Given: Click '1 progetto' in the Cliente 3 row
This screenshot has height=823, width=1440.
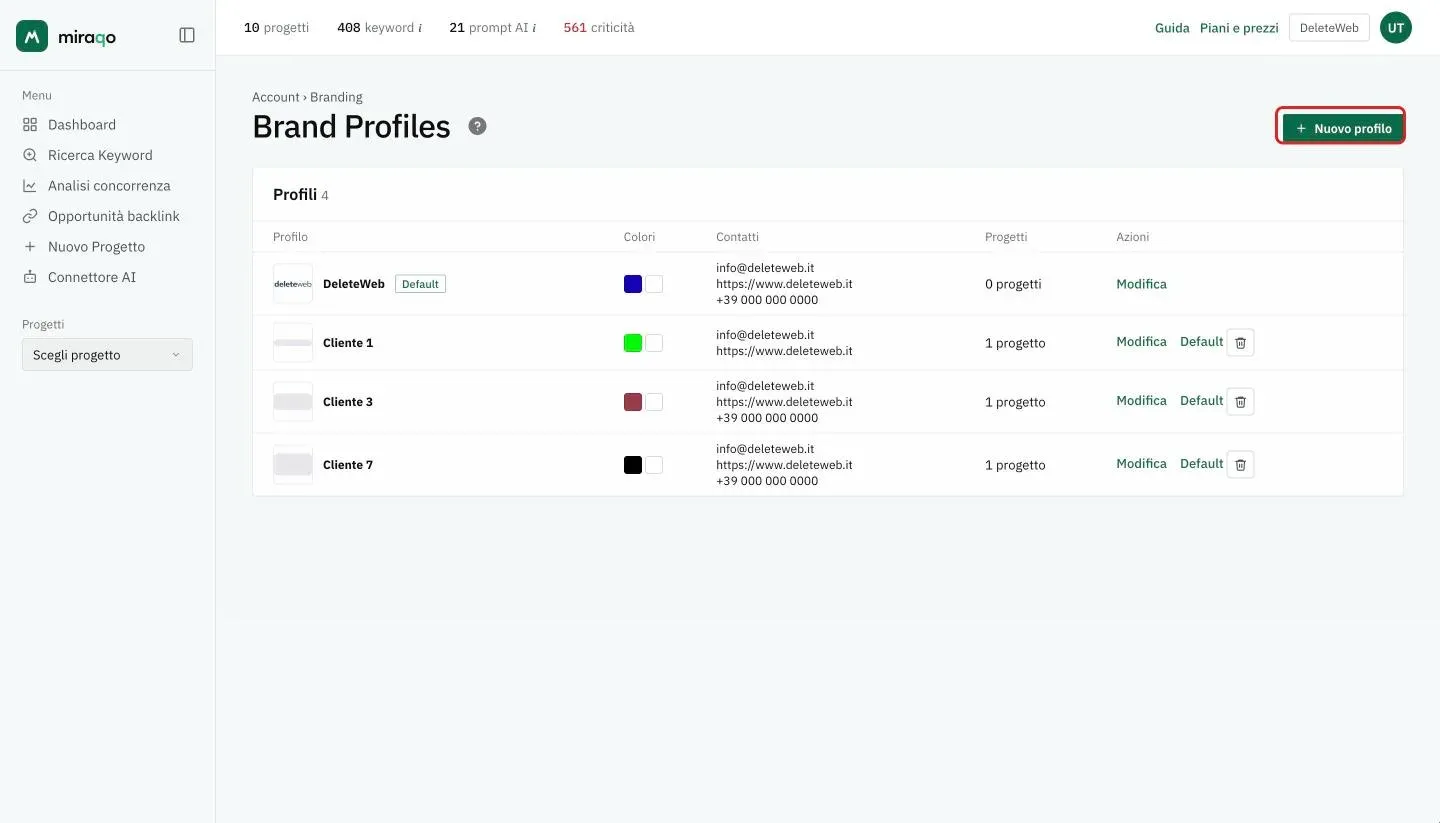Looking at the screenshot, I should click(x=1015, y=402).
